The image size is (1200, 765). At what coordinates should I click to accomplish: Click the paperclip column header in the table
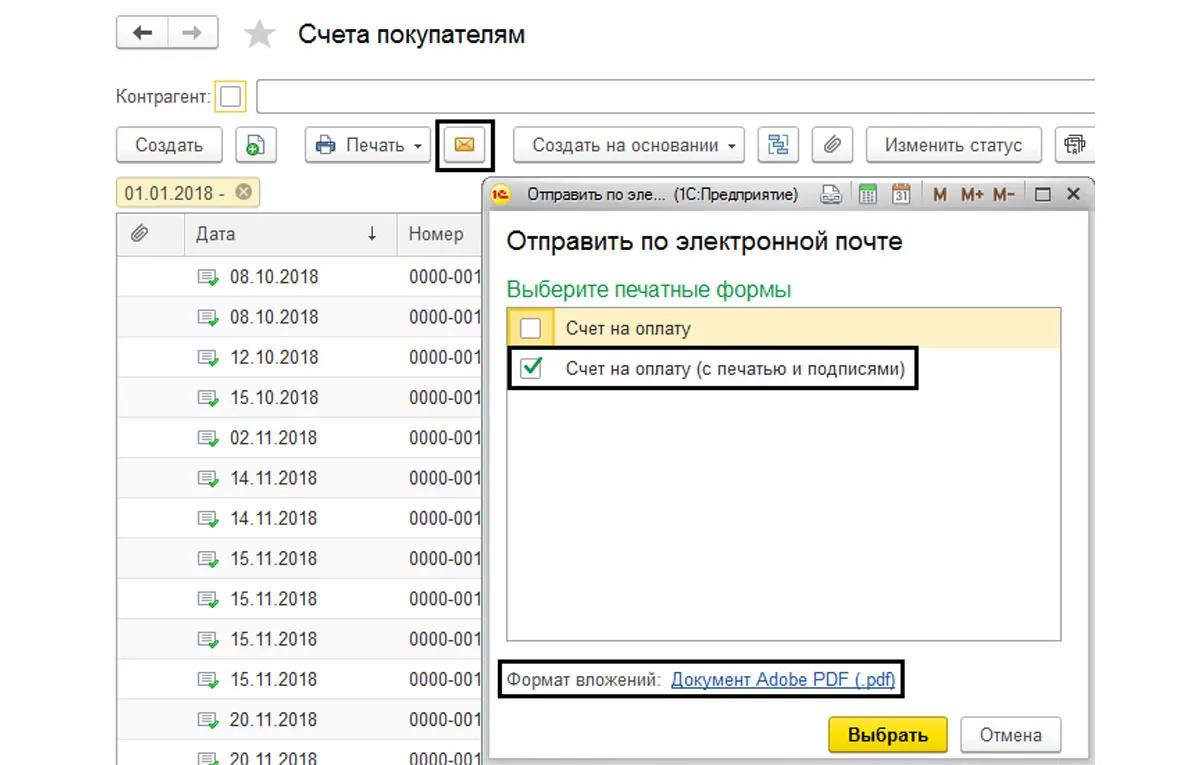click(x=140, y=234)
